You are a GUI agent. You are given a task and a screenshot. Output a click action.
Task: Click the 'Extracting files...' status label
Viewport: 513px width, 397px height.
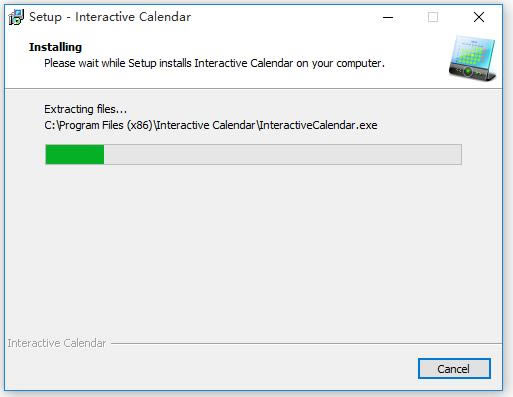click(x=85, y=109)
